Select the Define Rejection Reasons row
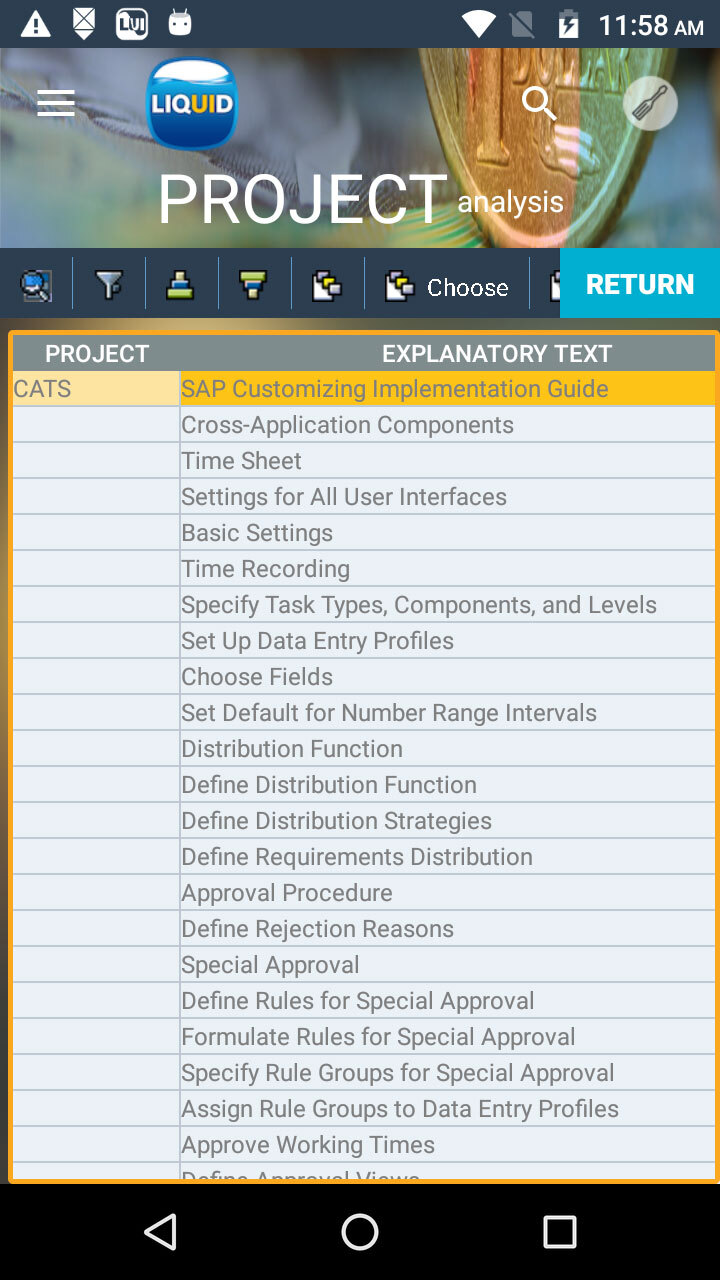The image size is (720, 1280). coord(446,929)
